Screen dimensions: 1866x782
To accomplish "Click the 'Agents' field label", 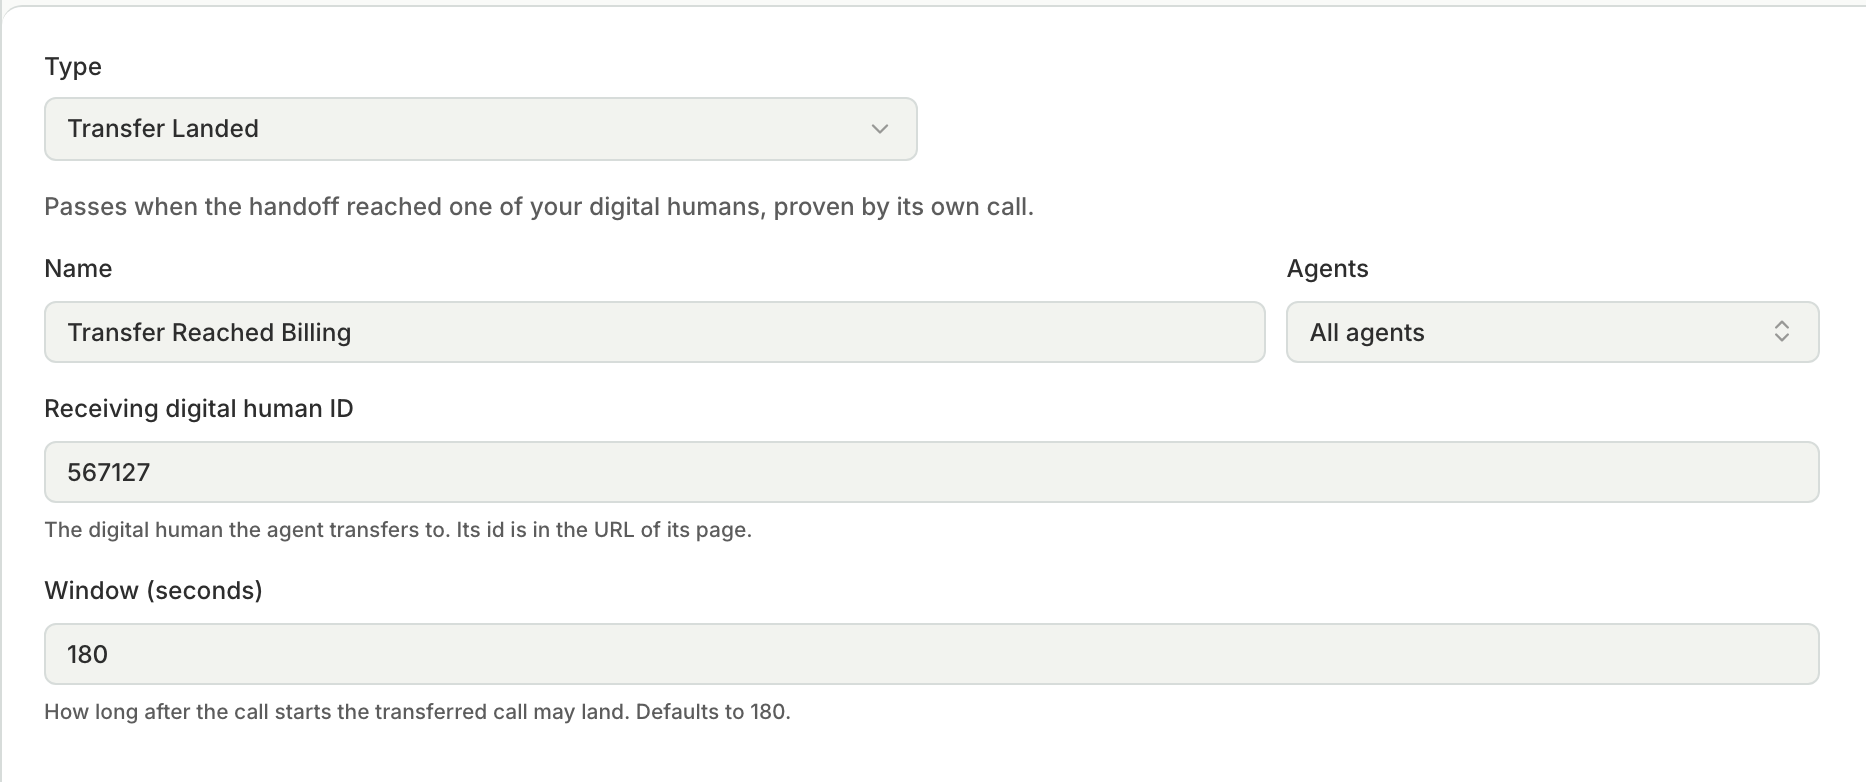I will [x=1327, y=268].
